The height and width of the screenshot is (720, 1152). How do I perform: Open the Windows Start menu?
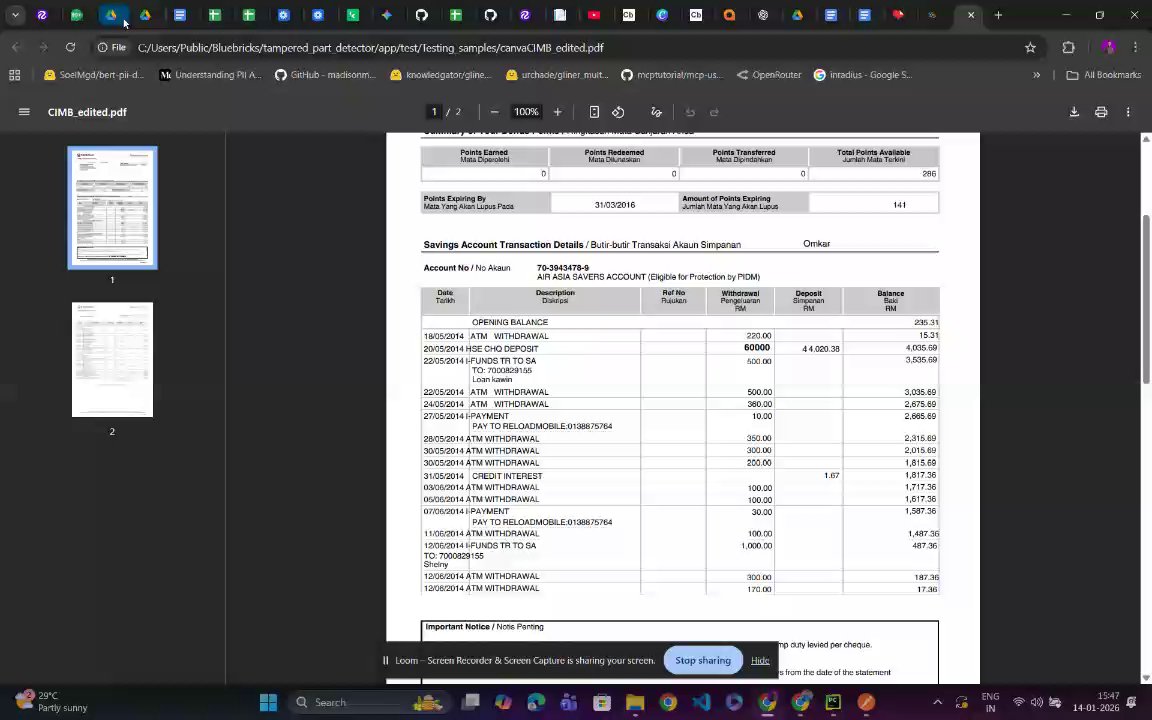pos(268,702)
